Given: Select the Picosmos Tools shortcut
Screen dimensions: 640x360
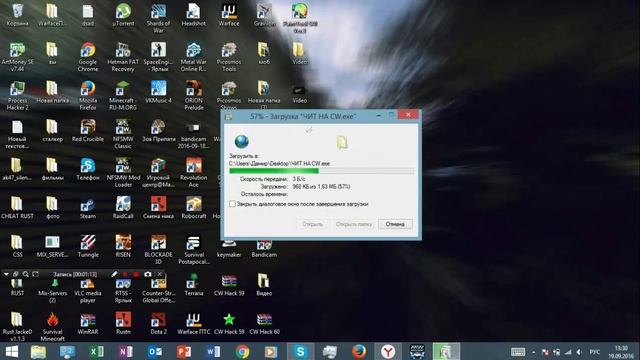Looking at the screenshot, I should 229,57.
